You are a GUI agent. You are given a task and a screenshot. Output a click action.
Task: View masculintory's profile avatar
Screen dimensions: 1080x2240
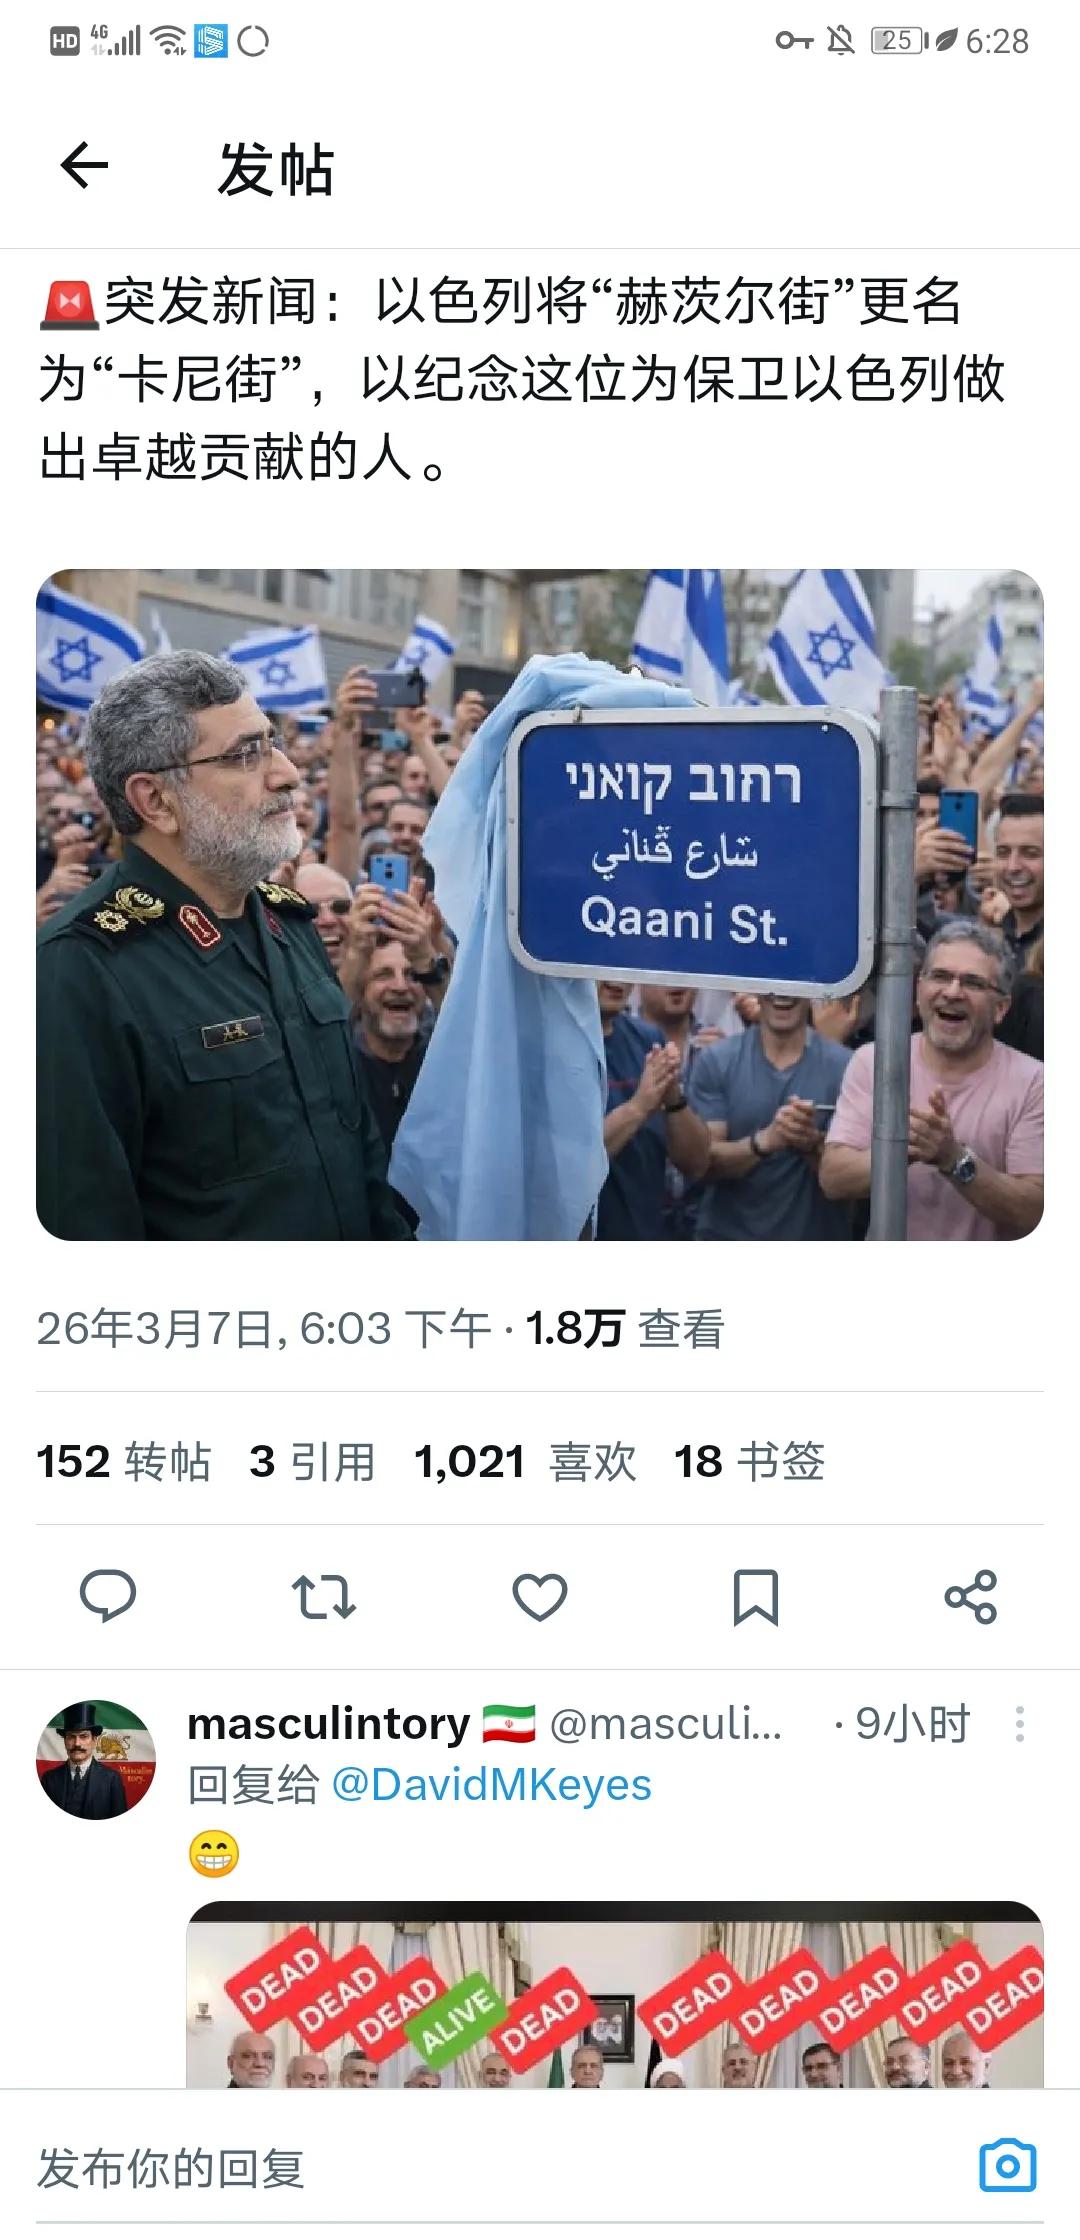point(96,1760)
